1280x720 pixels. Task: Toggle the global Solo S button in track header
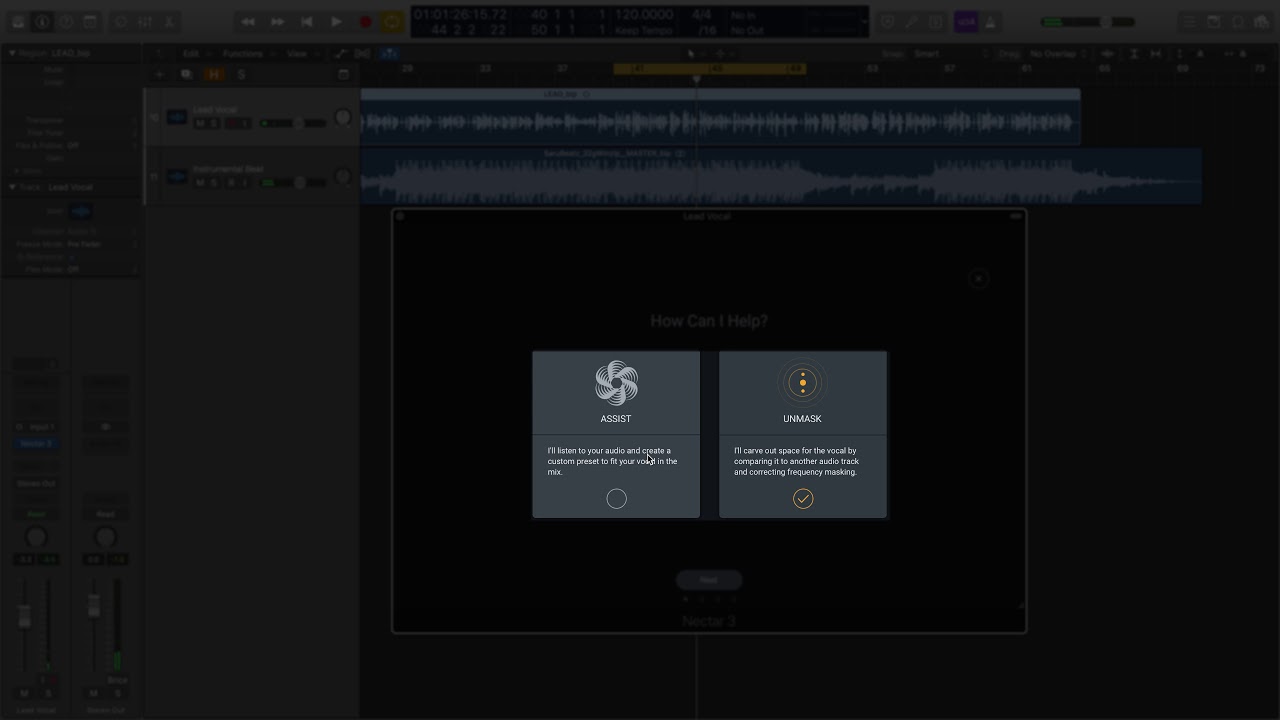point(241,74)
